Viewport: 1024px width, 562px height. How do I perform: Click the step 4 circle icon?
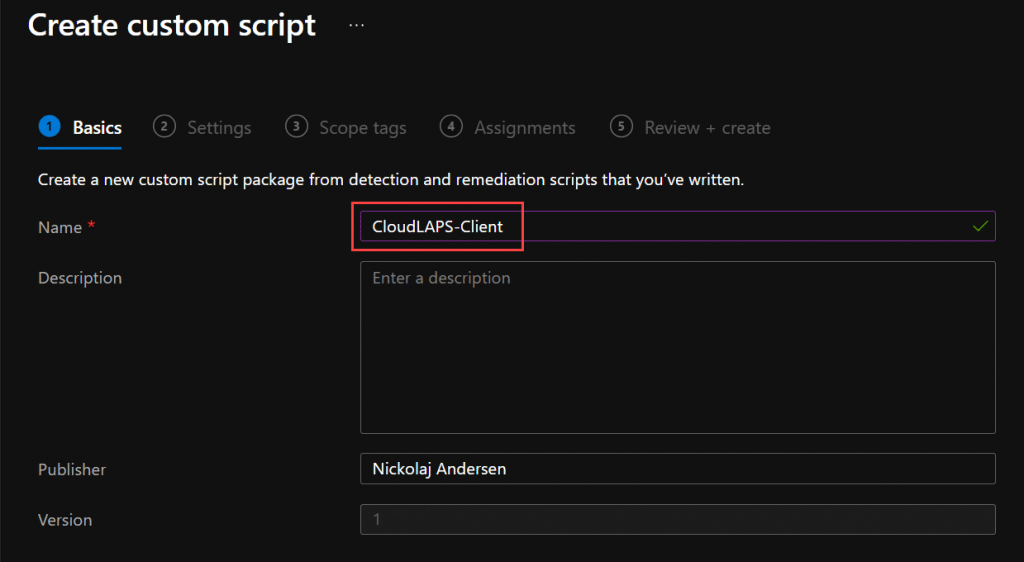451,126
